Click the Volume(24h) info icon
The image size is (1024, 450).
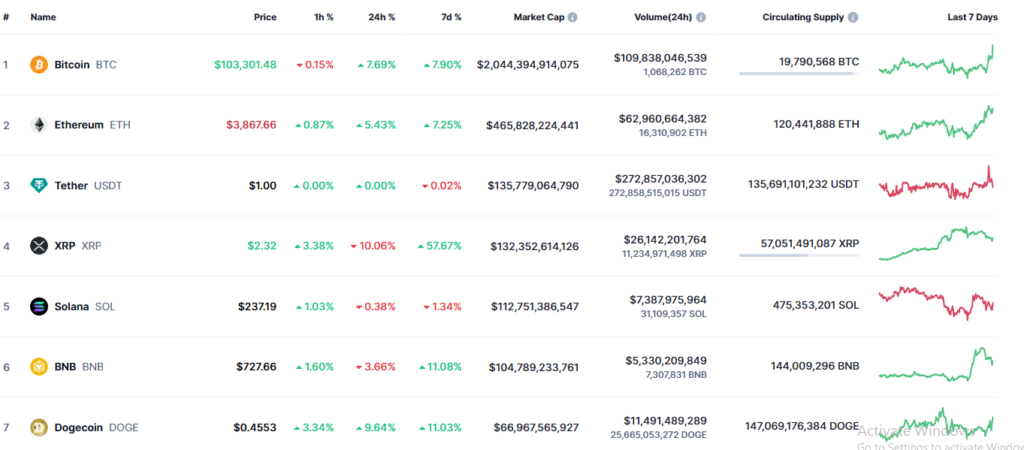(x=701, y=18)
